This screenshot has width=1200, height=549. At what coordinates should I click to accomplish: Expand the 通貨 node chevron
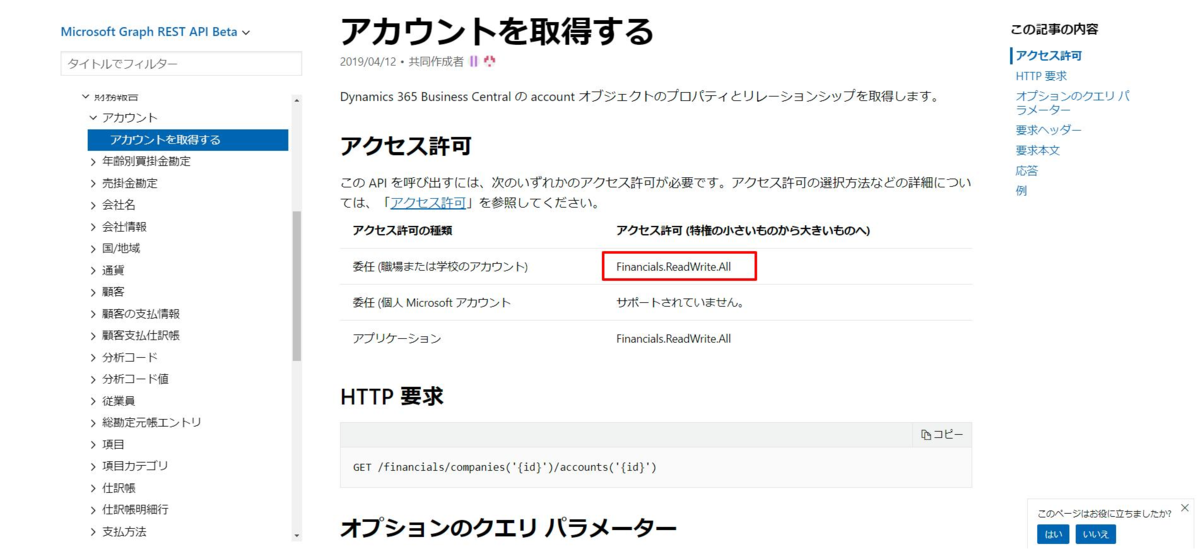pos(94,271)
